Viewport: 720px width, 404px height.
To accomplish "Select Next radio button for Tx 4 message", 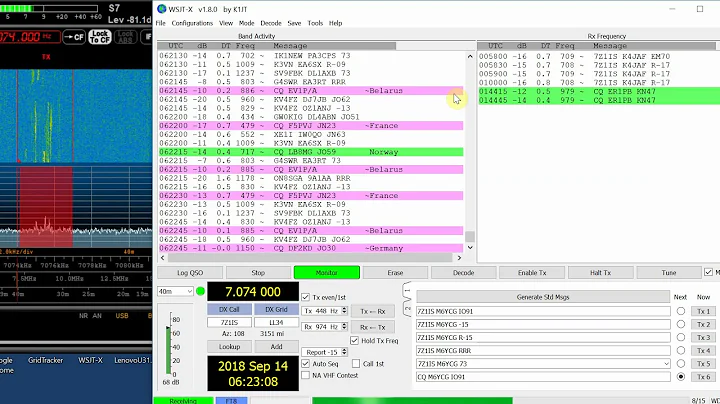I will [x=681, y=350].
